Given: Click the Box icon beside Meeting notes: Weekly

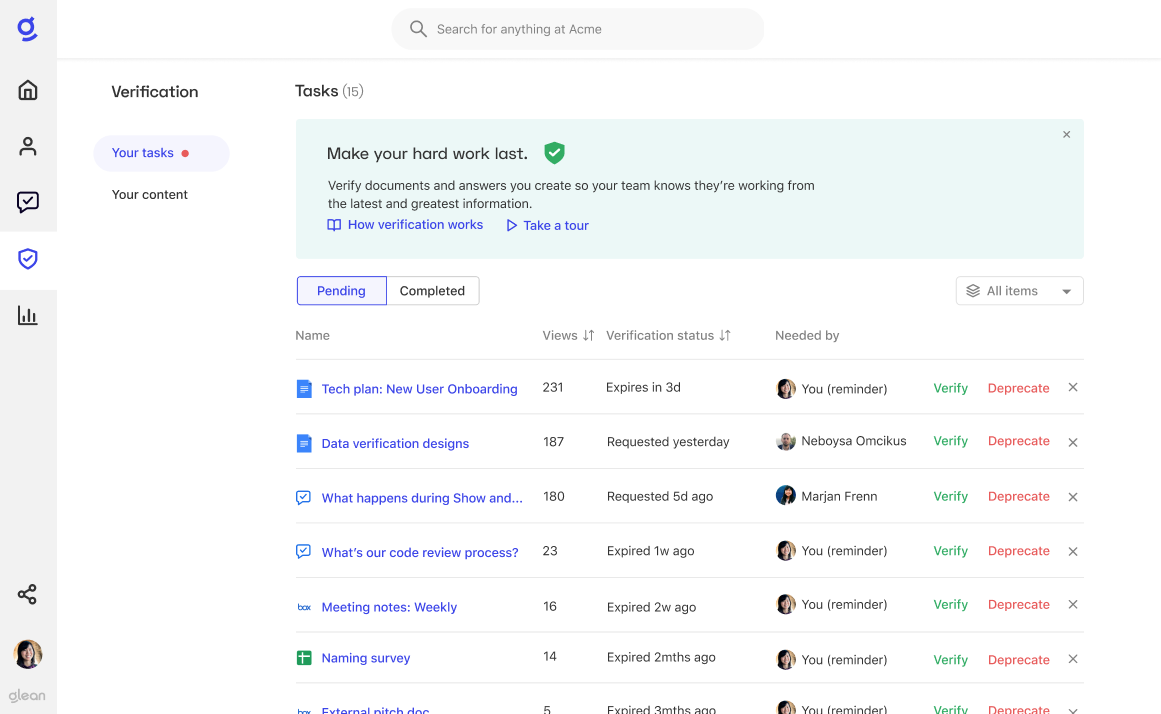Looking at the screenshot, I should (303, 605).
